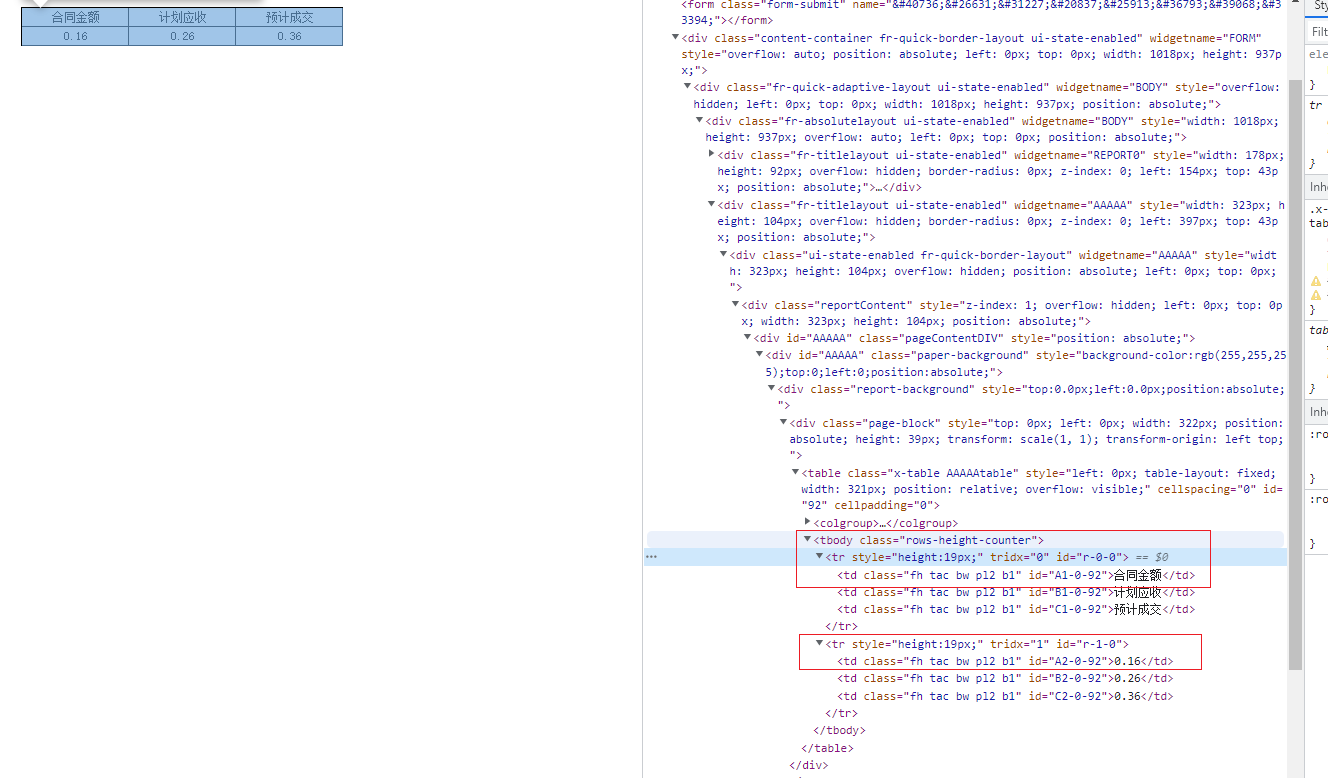The height and width of the screenshot is (778, 1328).
Task: Expand the colgroup element node
Action: pyautogui.click(x=807, y=522)
